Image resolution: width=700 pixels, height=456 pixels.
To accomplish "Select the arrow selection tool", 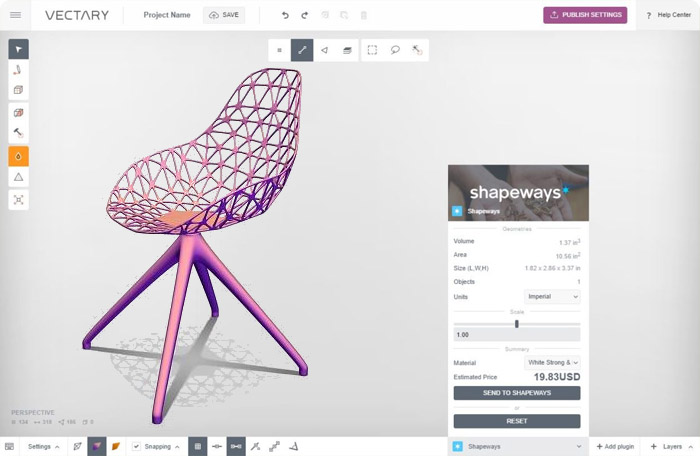I will [18, 49].
